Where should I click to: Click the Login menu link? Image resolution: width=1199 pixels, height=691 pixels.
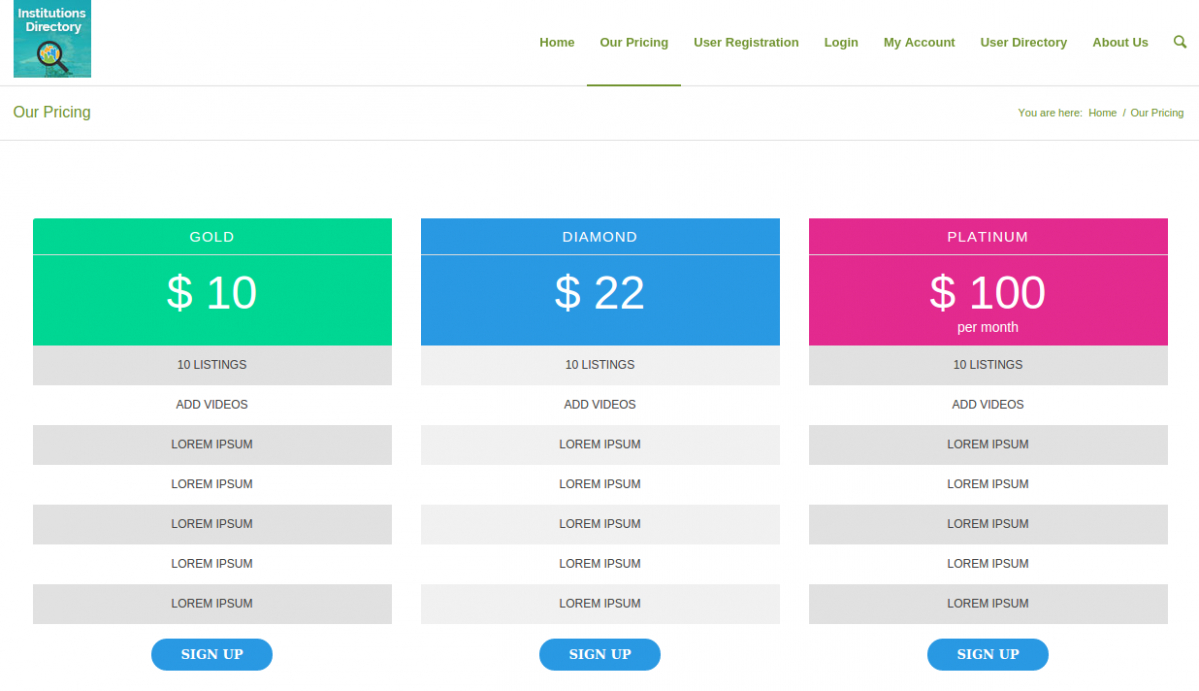(841, 43)
